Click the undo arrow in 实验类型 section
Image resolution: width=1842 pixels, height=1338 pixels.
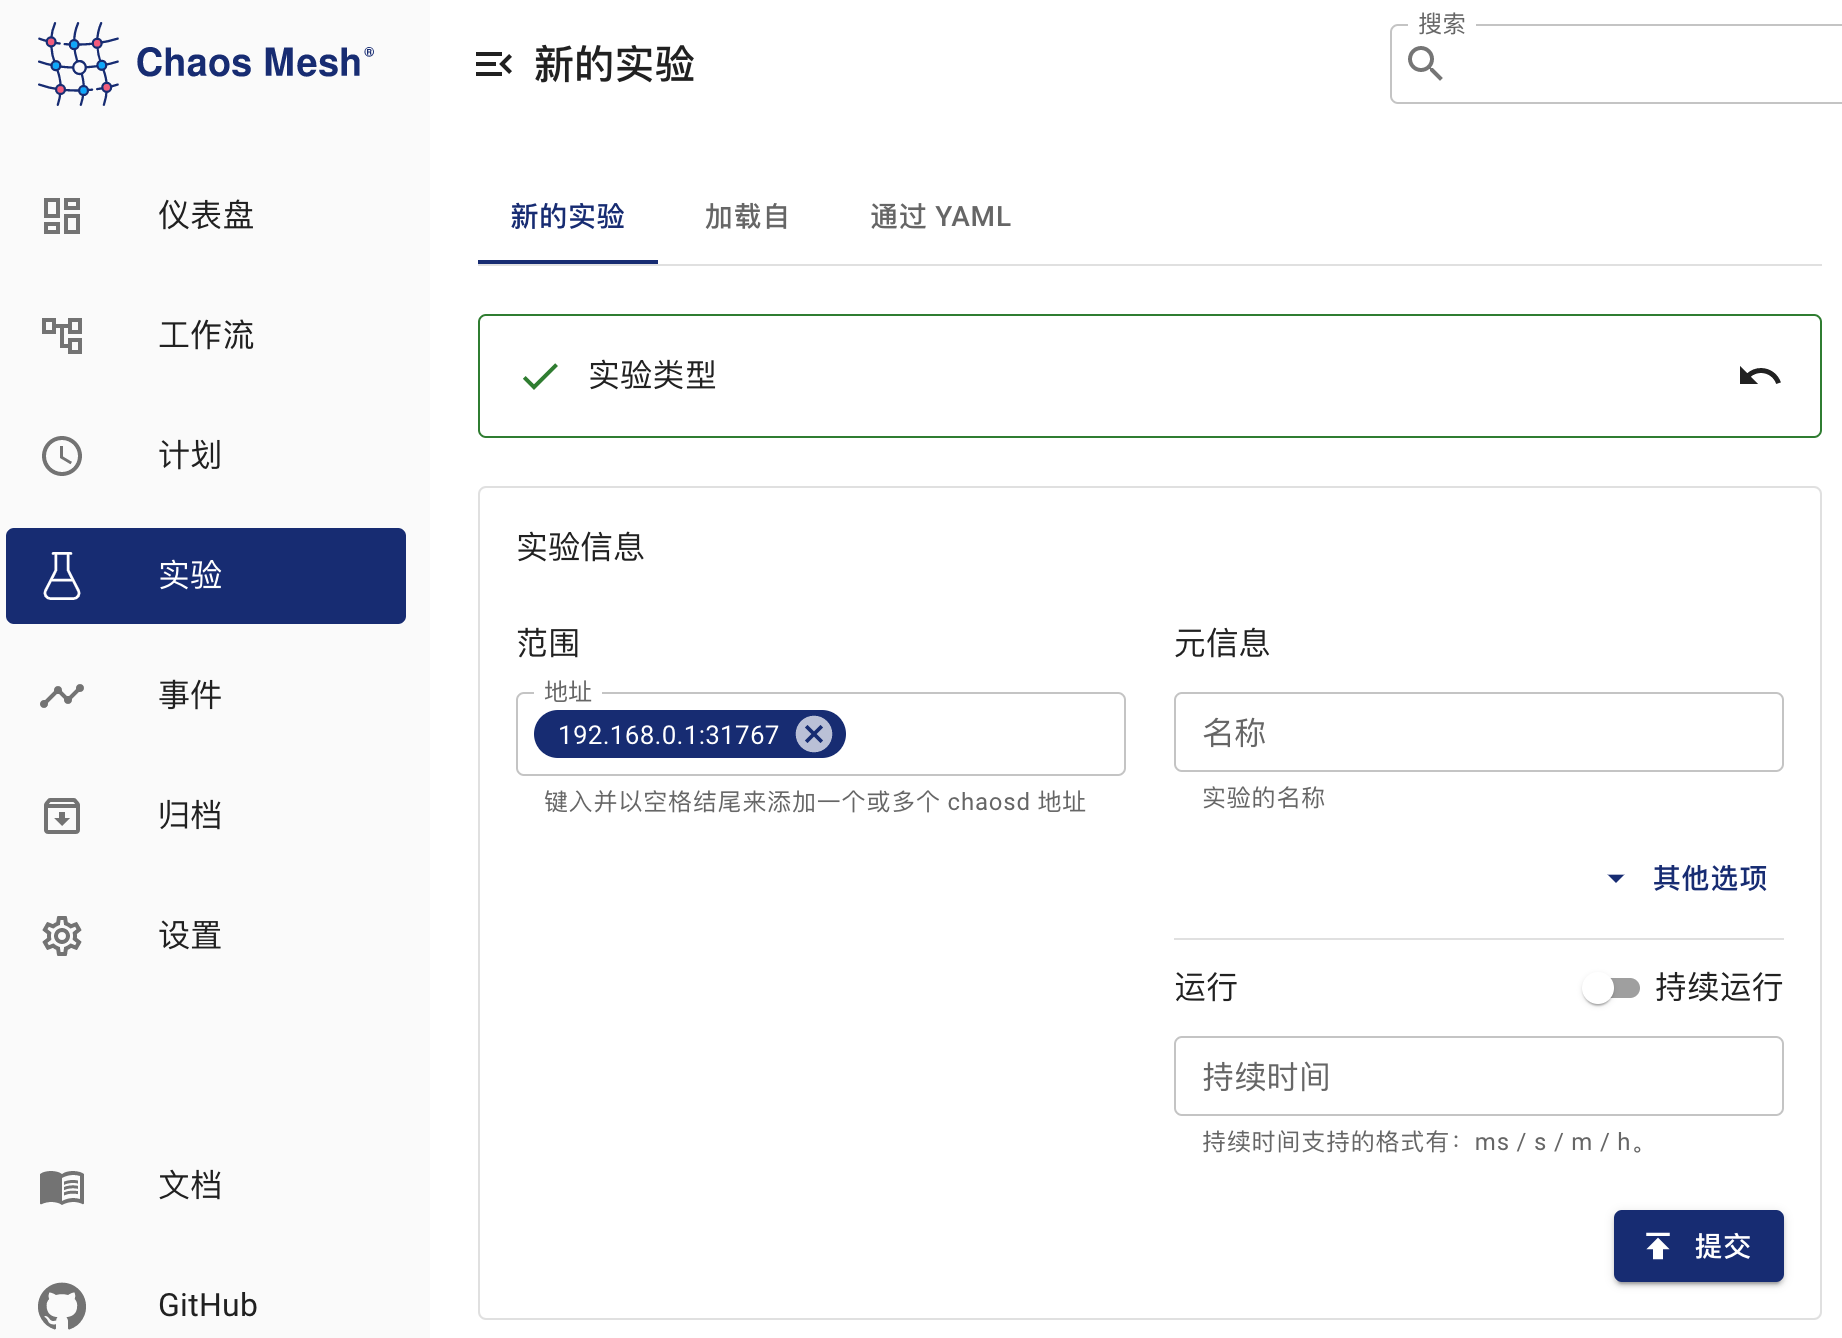pyautogui.click(x=1760, y=376)
